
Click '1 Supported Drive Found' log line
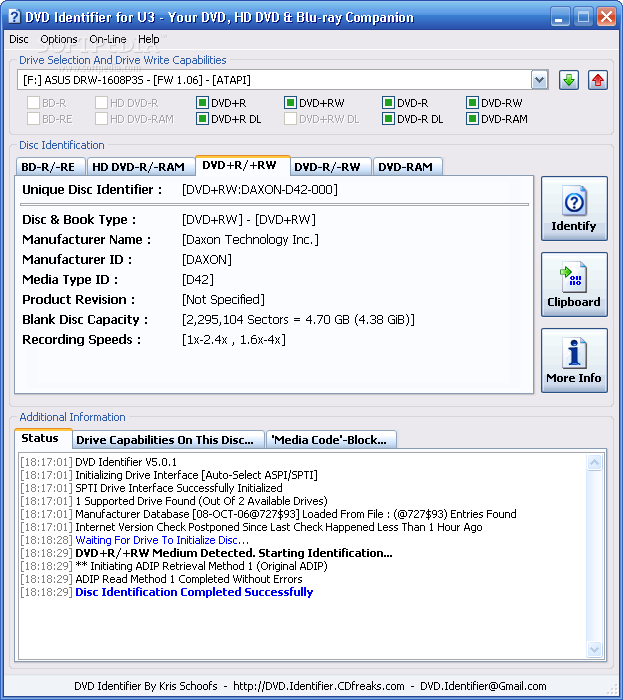[x=201, y=501]
